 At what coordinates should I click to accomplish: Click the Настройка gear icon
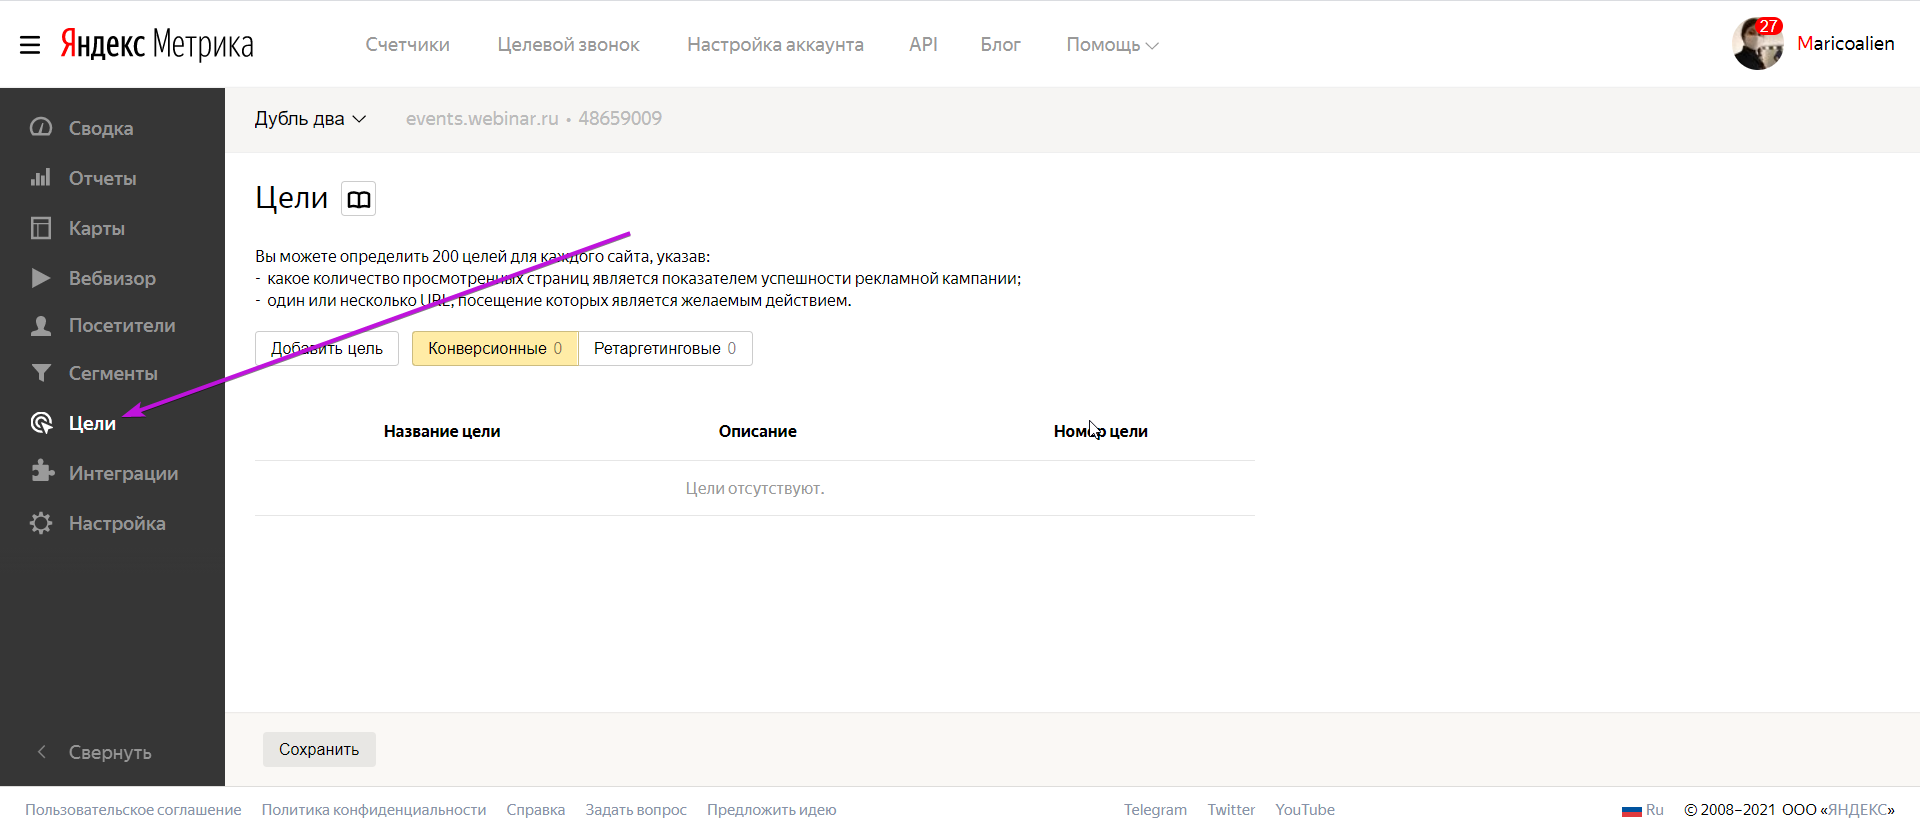(x=41, y=523)
